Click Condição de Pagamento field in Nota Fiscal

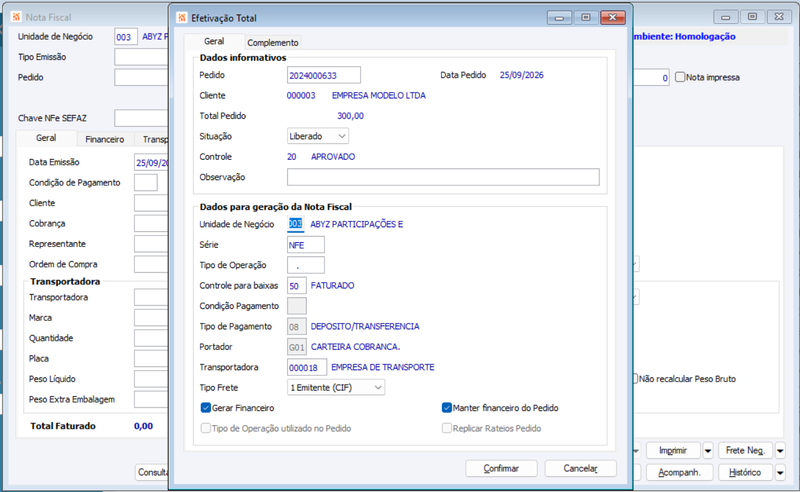146,183
